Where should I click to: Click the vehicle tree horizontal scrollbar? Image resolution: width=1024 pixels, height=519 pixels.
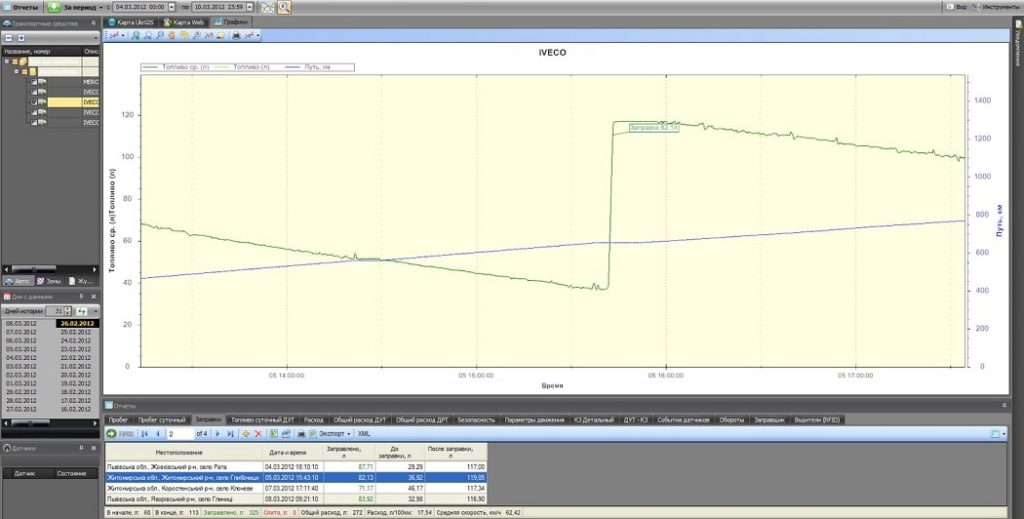tap(50, 269)
